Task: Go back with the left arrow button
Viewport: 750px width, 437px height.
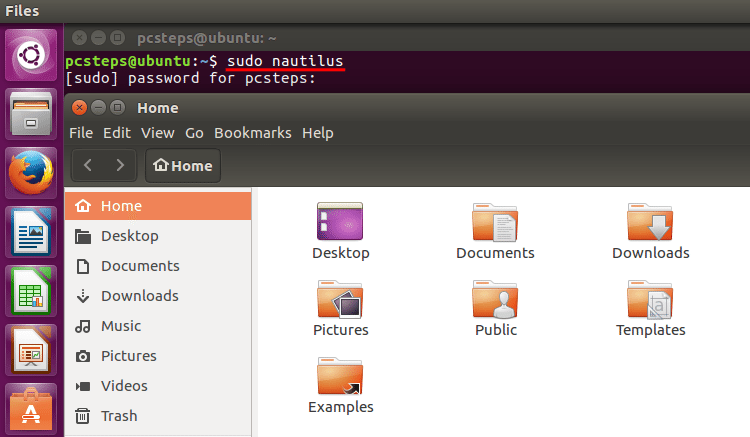Action: pyautogui.click(x=88, y=165)
